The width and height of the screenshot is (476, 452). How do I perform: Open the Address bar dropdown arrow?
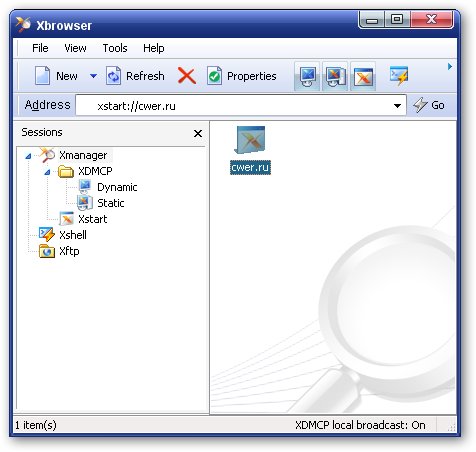397,106
